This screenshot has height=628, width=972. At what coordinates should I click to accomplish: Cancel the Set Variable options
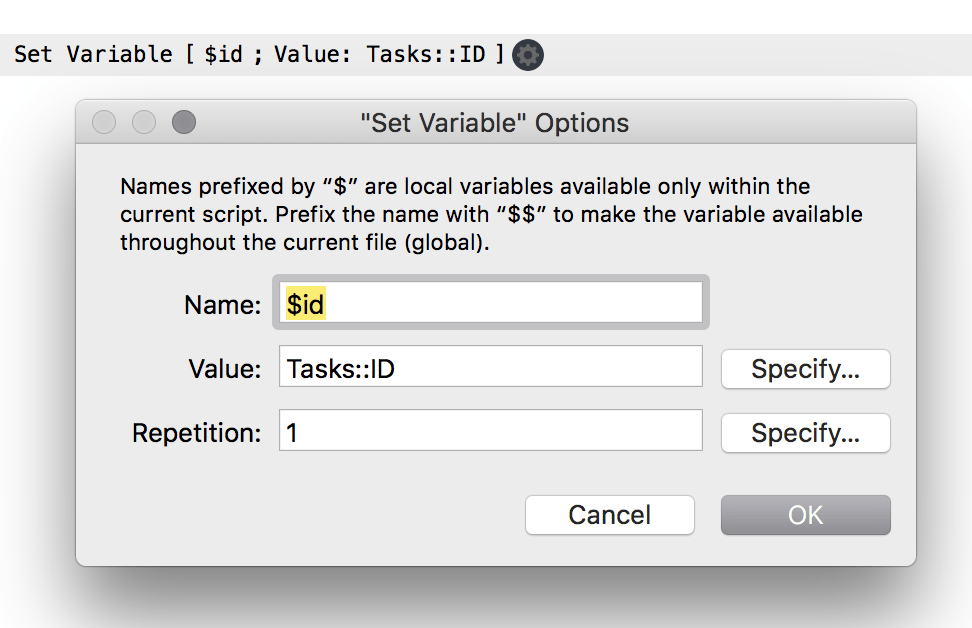[609, 515]
